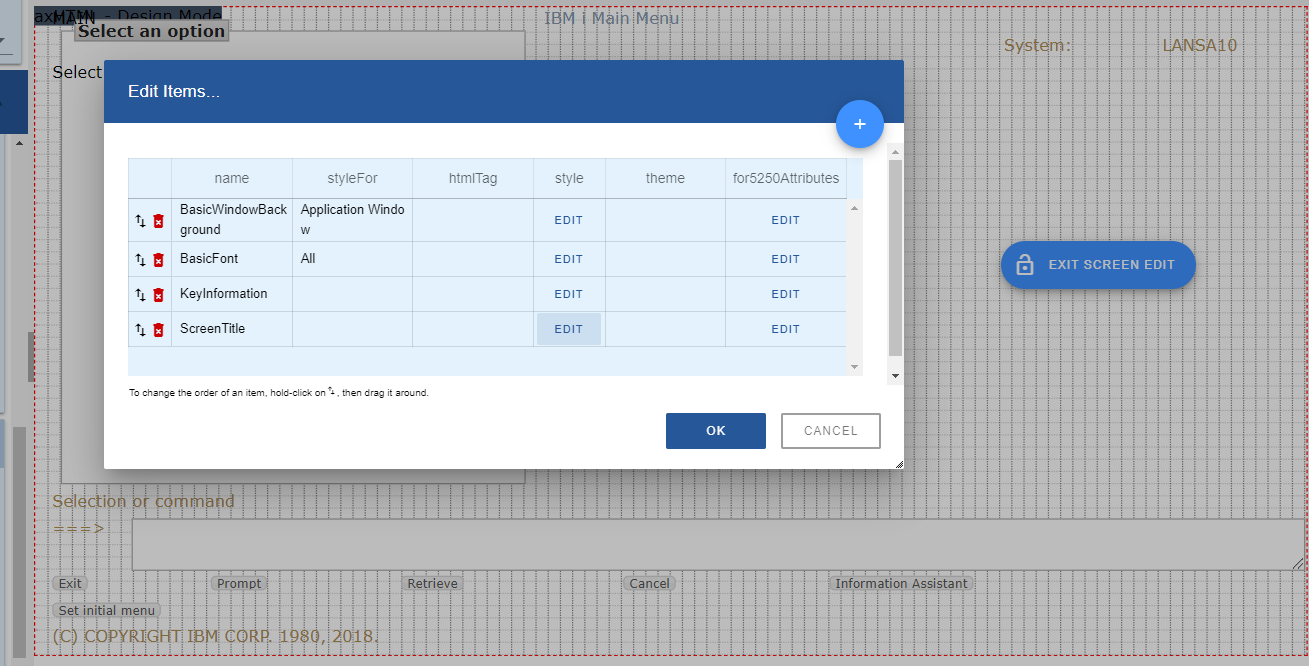This screenshot has height=666, width=1309.
Task: Edit for5250Attributes of the BasicFont row
Action: (785, 259)
